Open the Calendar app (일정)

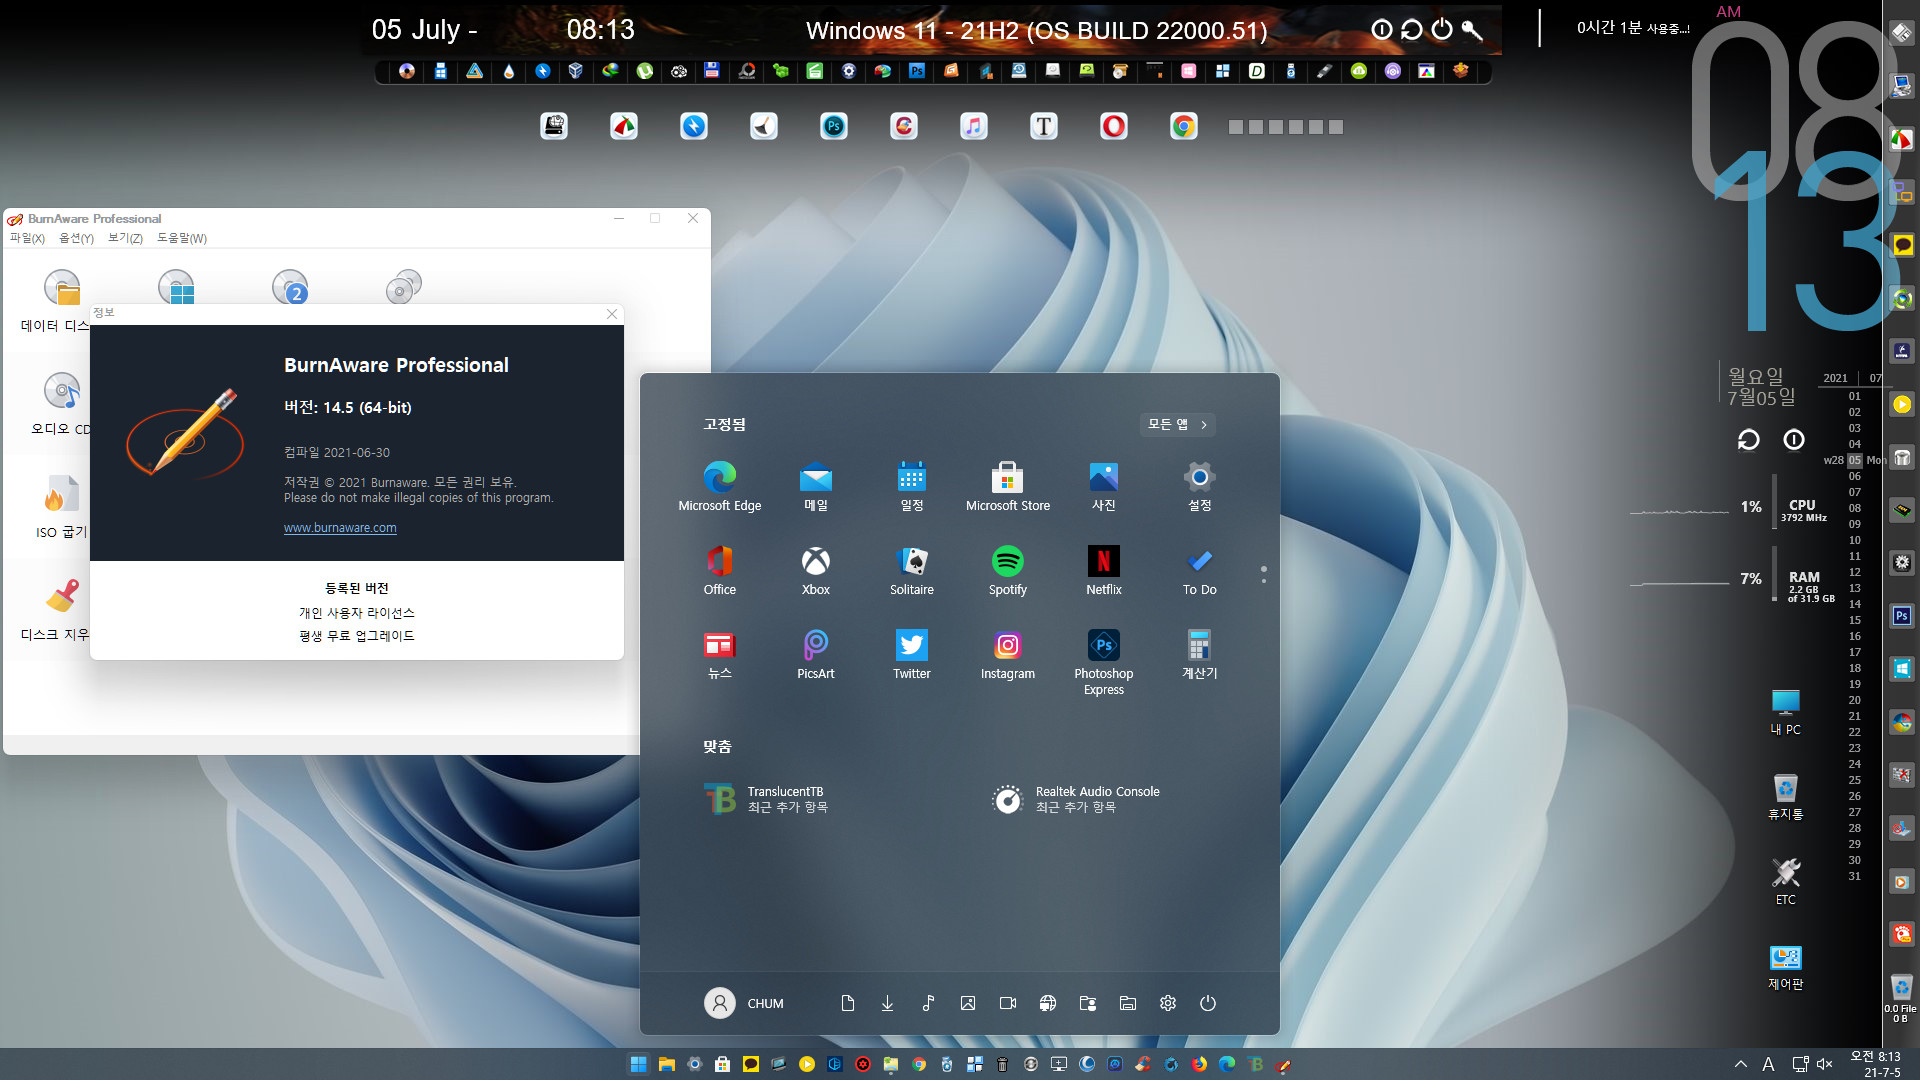coord(912,486)
